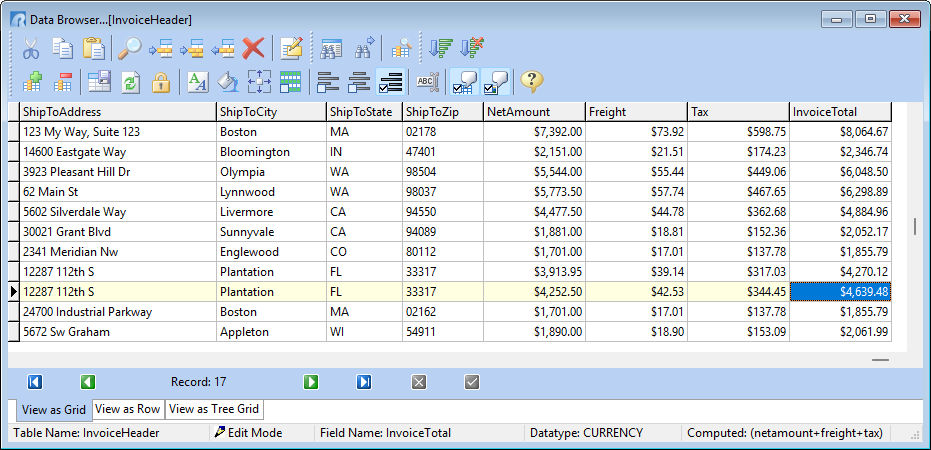Switch to View as Row tab
The width and height of the screenshot is (931, 450).
point(128,409)
